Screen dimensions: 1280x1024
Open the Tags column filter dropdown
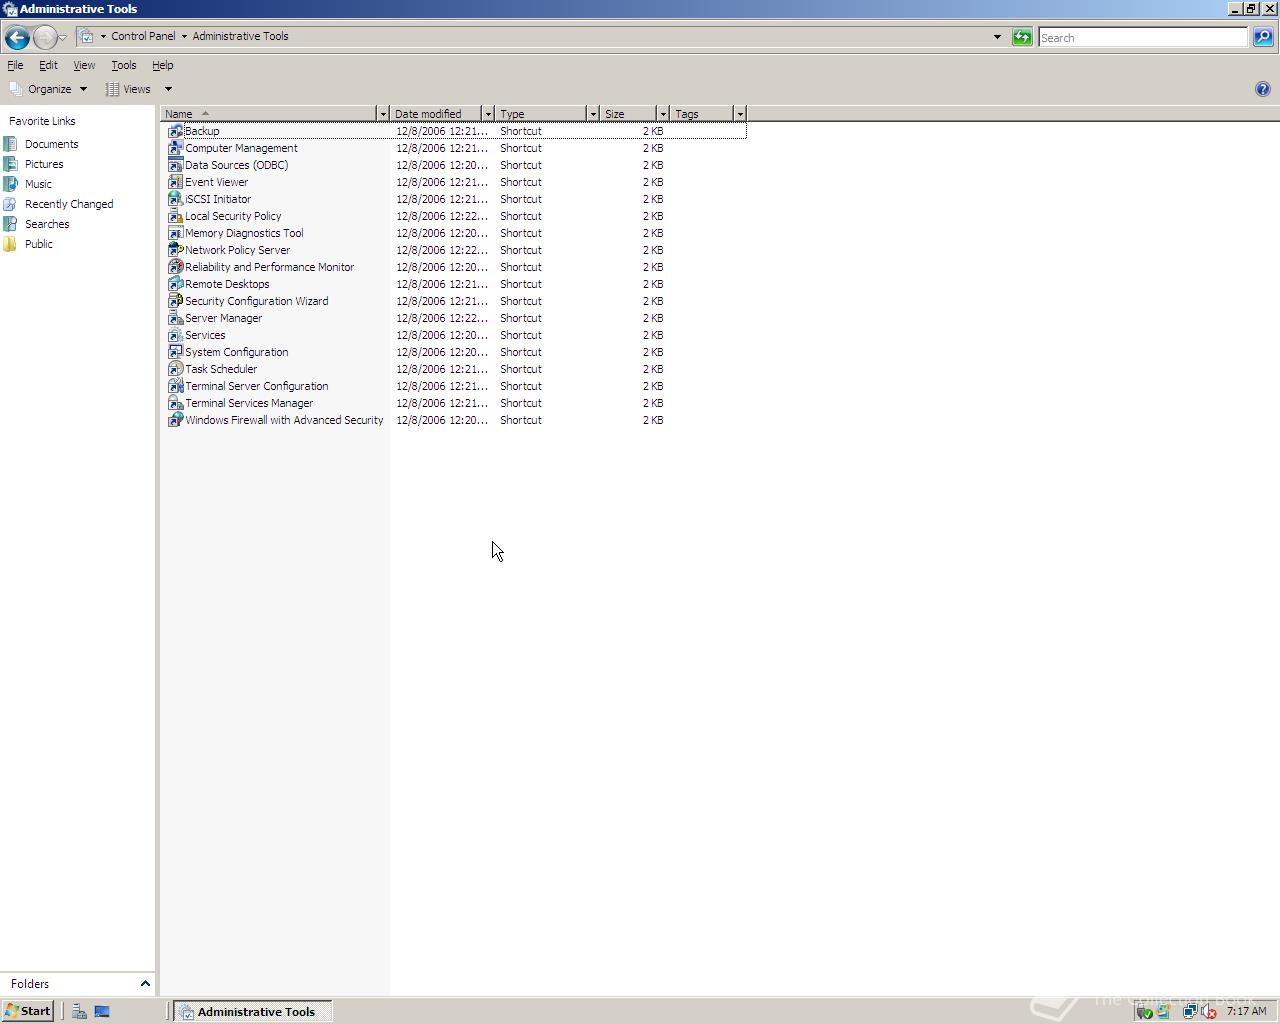[740, 114]
